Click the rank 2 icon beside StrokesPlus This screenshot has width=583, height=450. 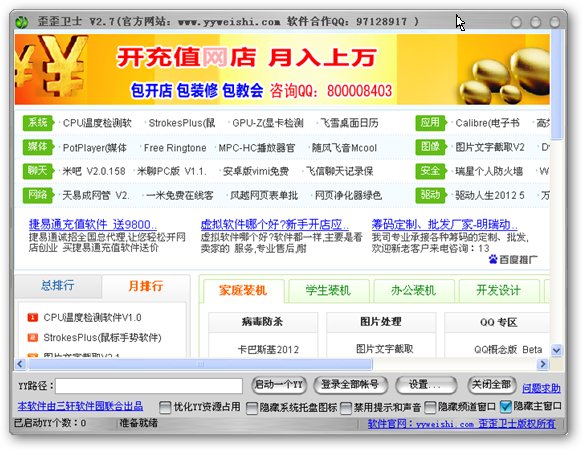[32, 338]
